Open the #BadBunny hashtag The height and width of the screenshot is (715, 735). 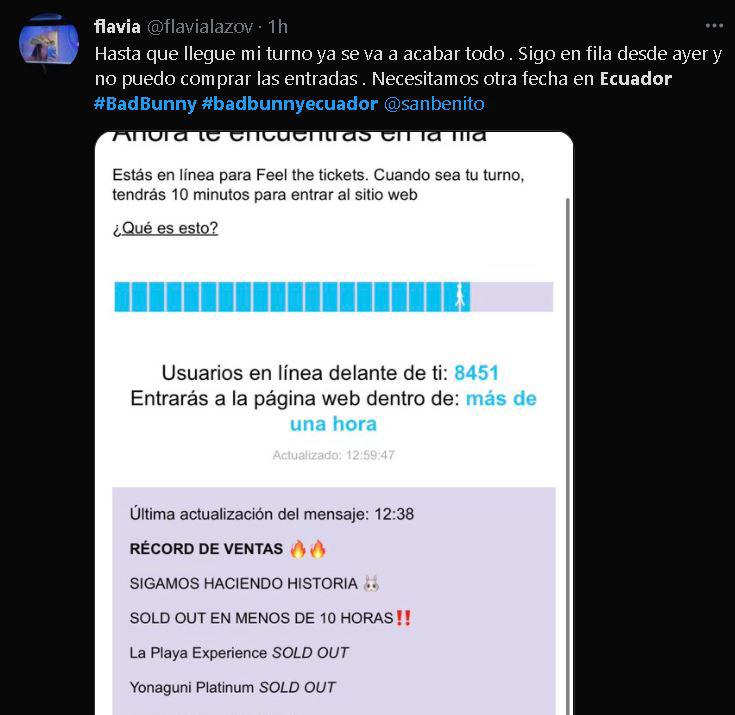[x=145, y=104]
